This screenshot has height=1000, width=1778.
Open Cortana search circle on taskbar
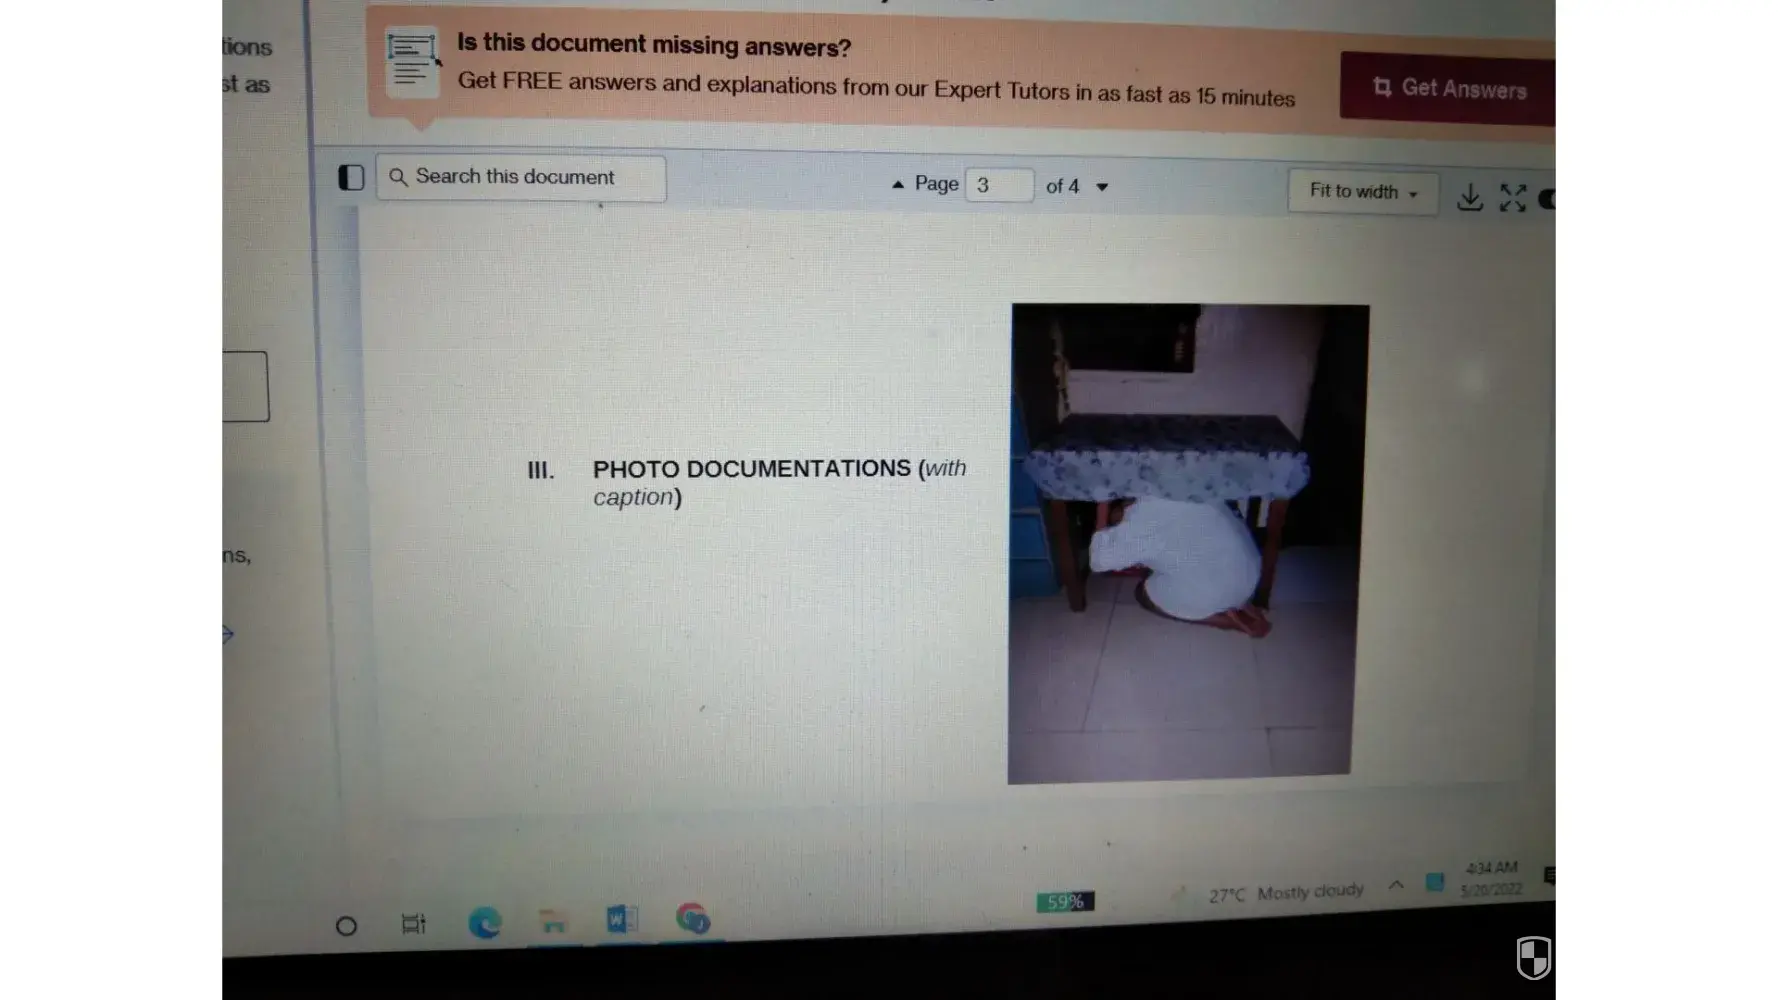coord(346,926)
